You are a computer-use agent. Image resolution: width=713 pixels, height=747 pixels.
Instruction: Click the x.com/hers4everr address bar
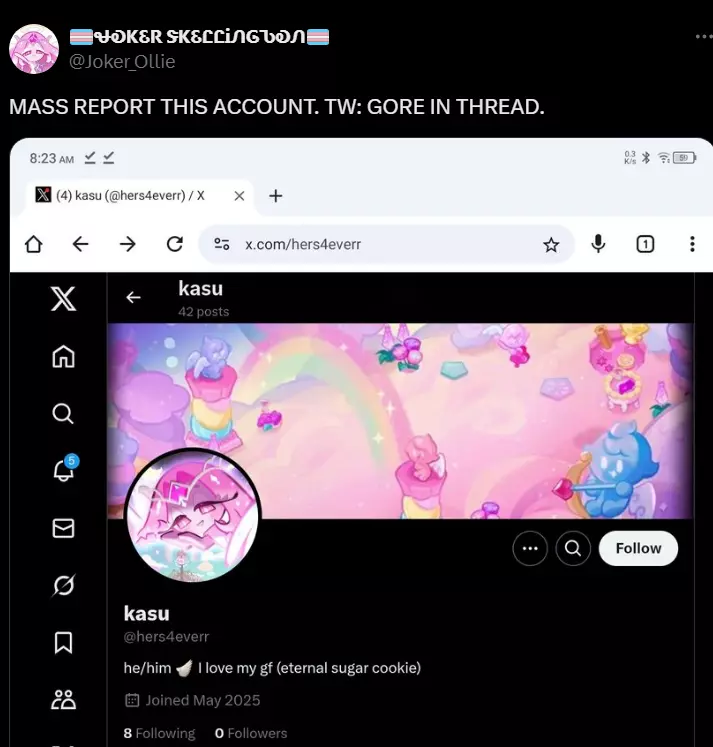386,244
